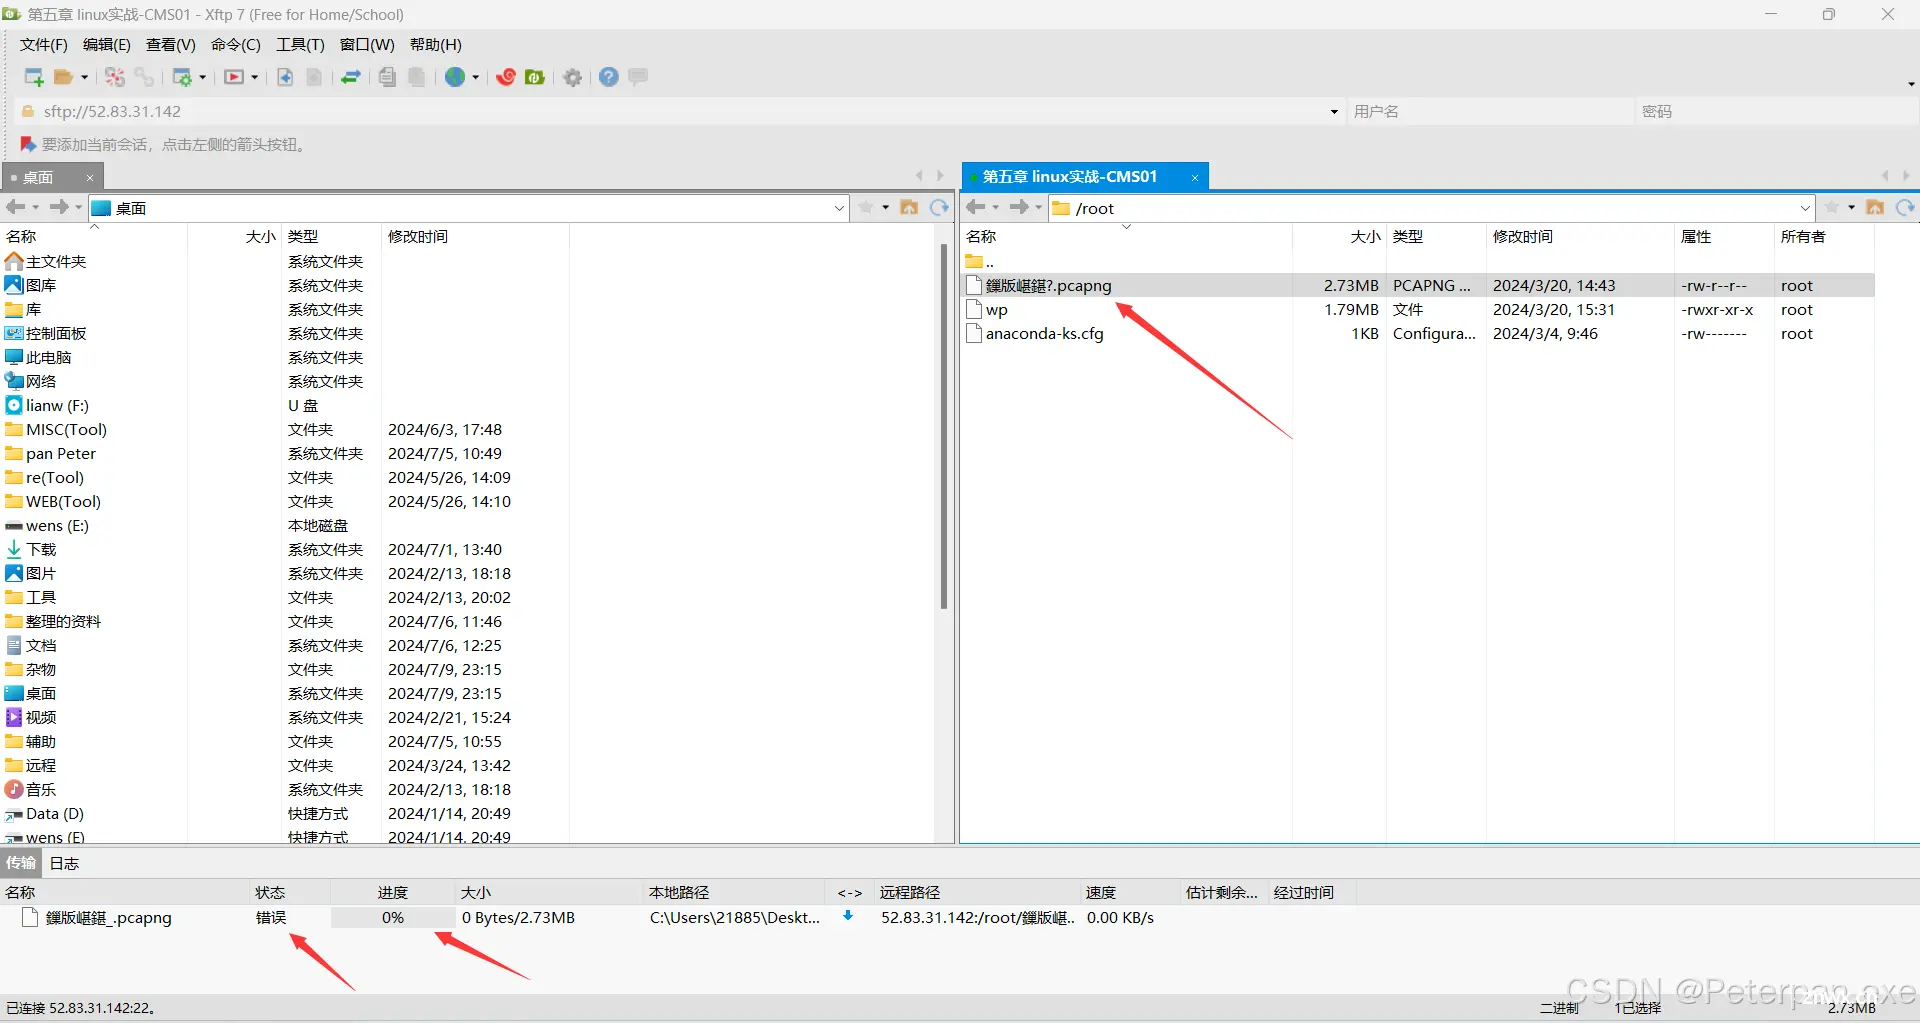This screenshot has height=1023, width=1920.
Task: Select the failed pcapng transfer row
Action: [x=680, y=918]
